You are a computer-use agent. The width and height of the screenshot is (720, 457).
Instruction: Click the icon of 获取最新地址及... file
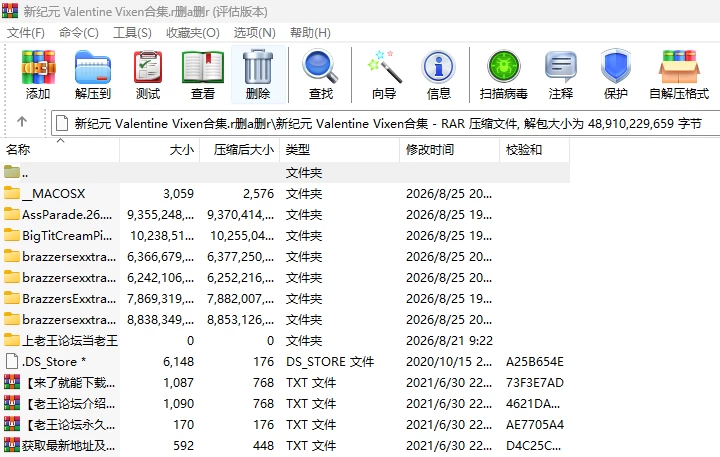pyautogui.click(x=12, y=445)
